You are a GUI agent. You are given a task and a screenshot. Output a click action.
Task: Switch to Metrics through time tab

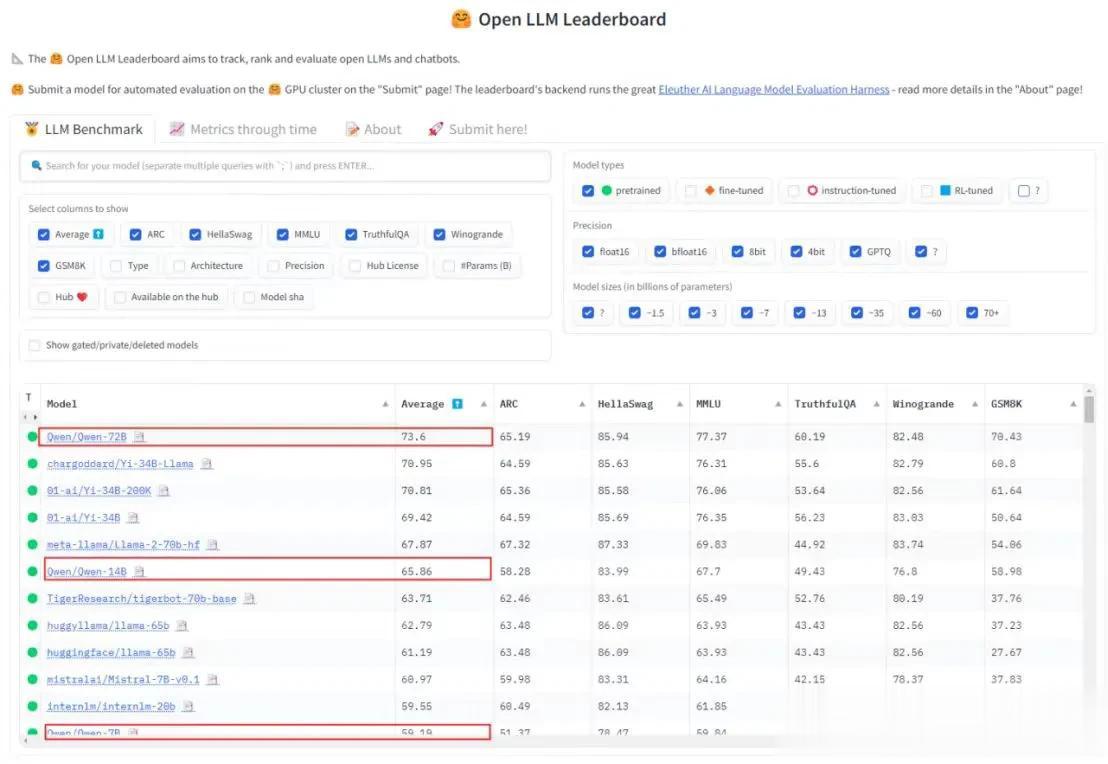(x=243, y=129)
